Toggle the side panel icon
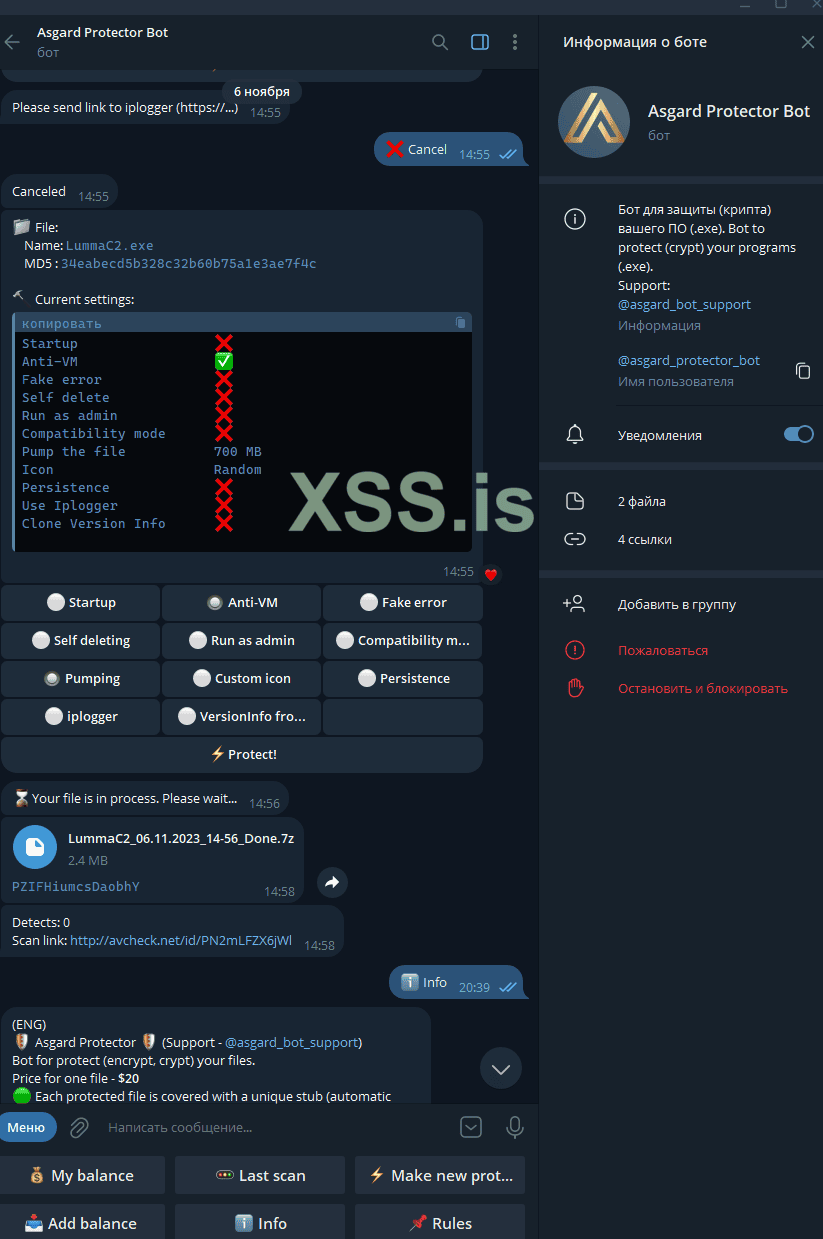 [480, 42]
